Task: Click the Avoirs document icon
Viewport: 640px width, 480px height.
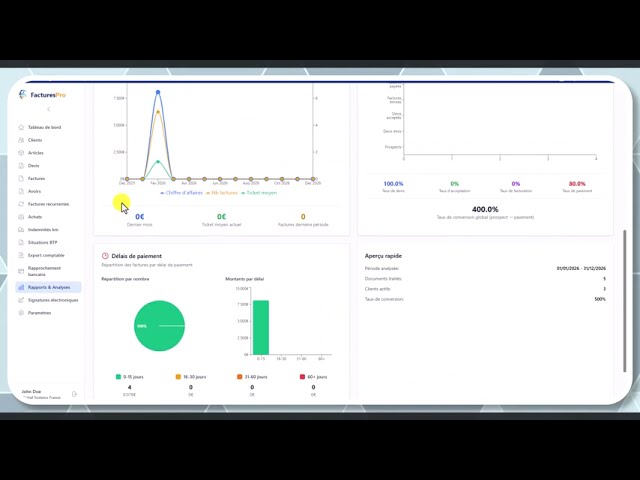Action: point(21,191)
